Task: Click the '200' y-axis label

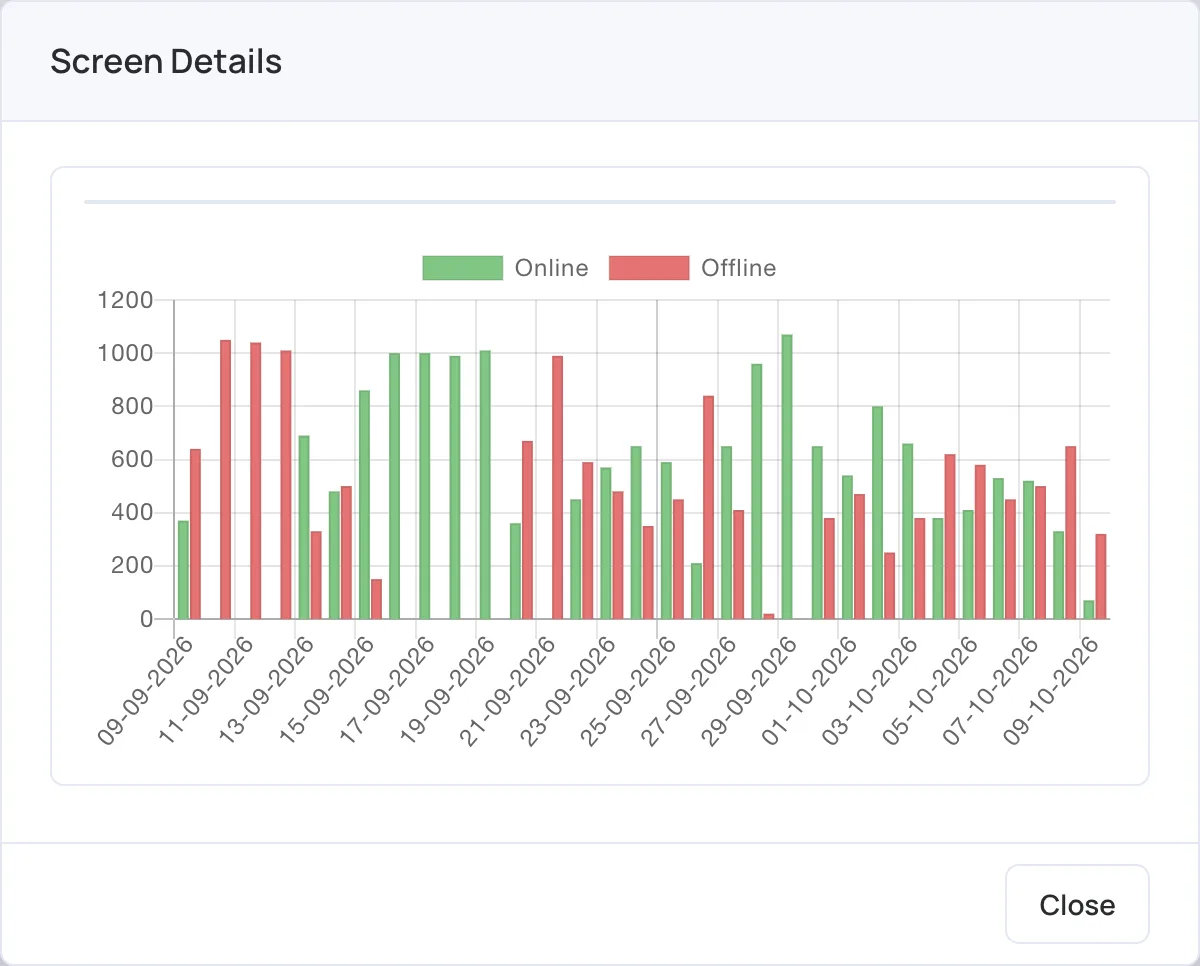Action: pos(132,566)
